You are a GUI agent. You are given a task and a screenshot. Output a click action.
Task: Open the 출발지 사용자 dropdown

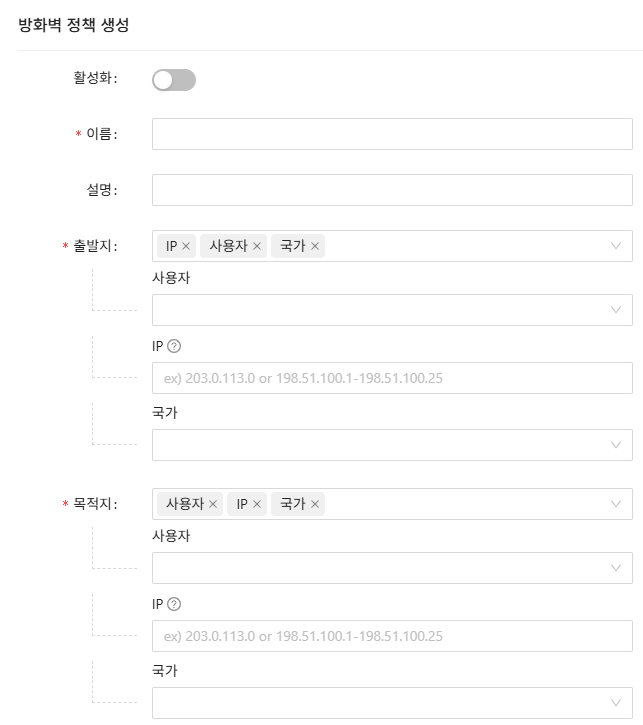pos(391,310)
